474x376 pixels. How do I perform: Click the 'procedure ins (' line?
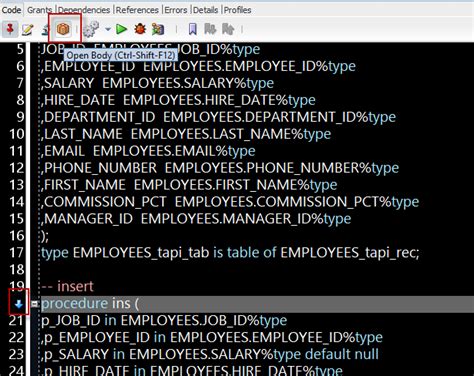point(90,304)
